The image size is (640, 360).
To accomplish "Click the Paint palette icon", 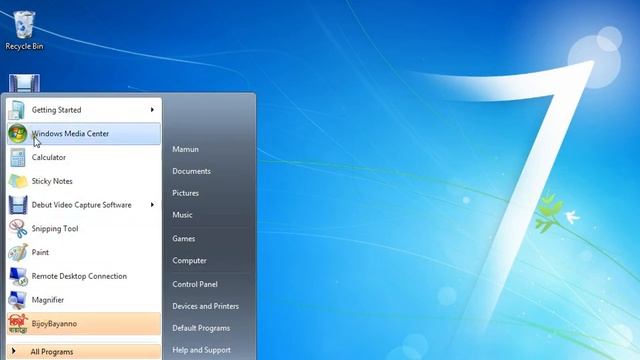I will pos(18,252).
